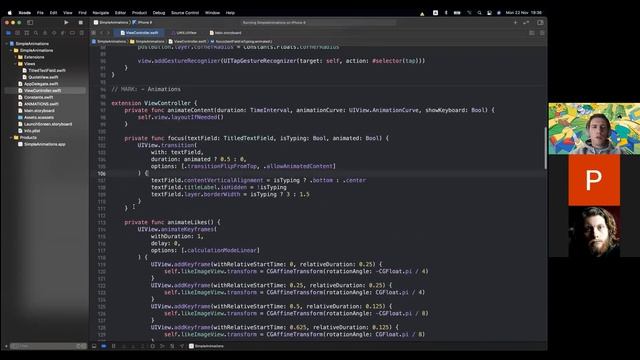Open the Simulate Location button
640x360 pixels.
coord(182,346)
